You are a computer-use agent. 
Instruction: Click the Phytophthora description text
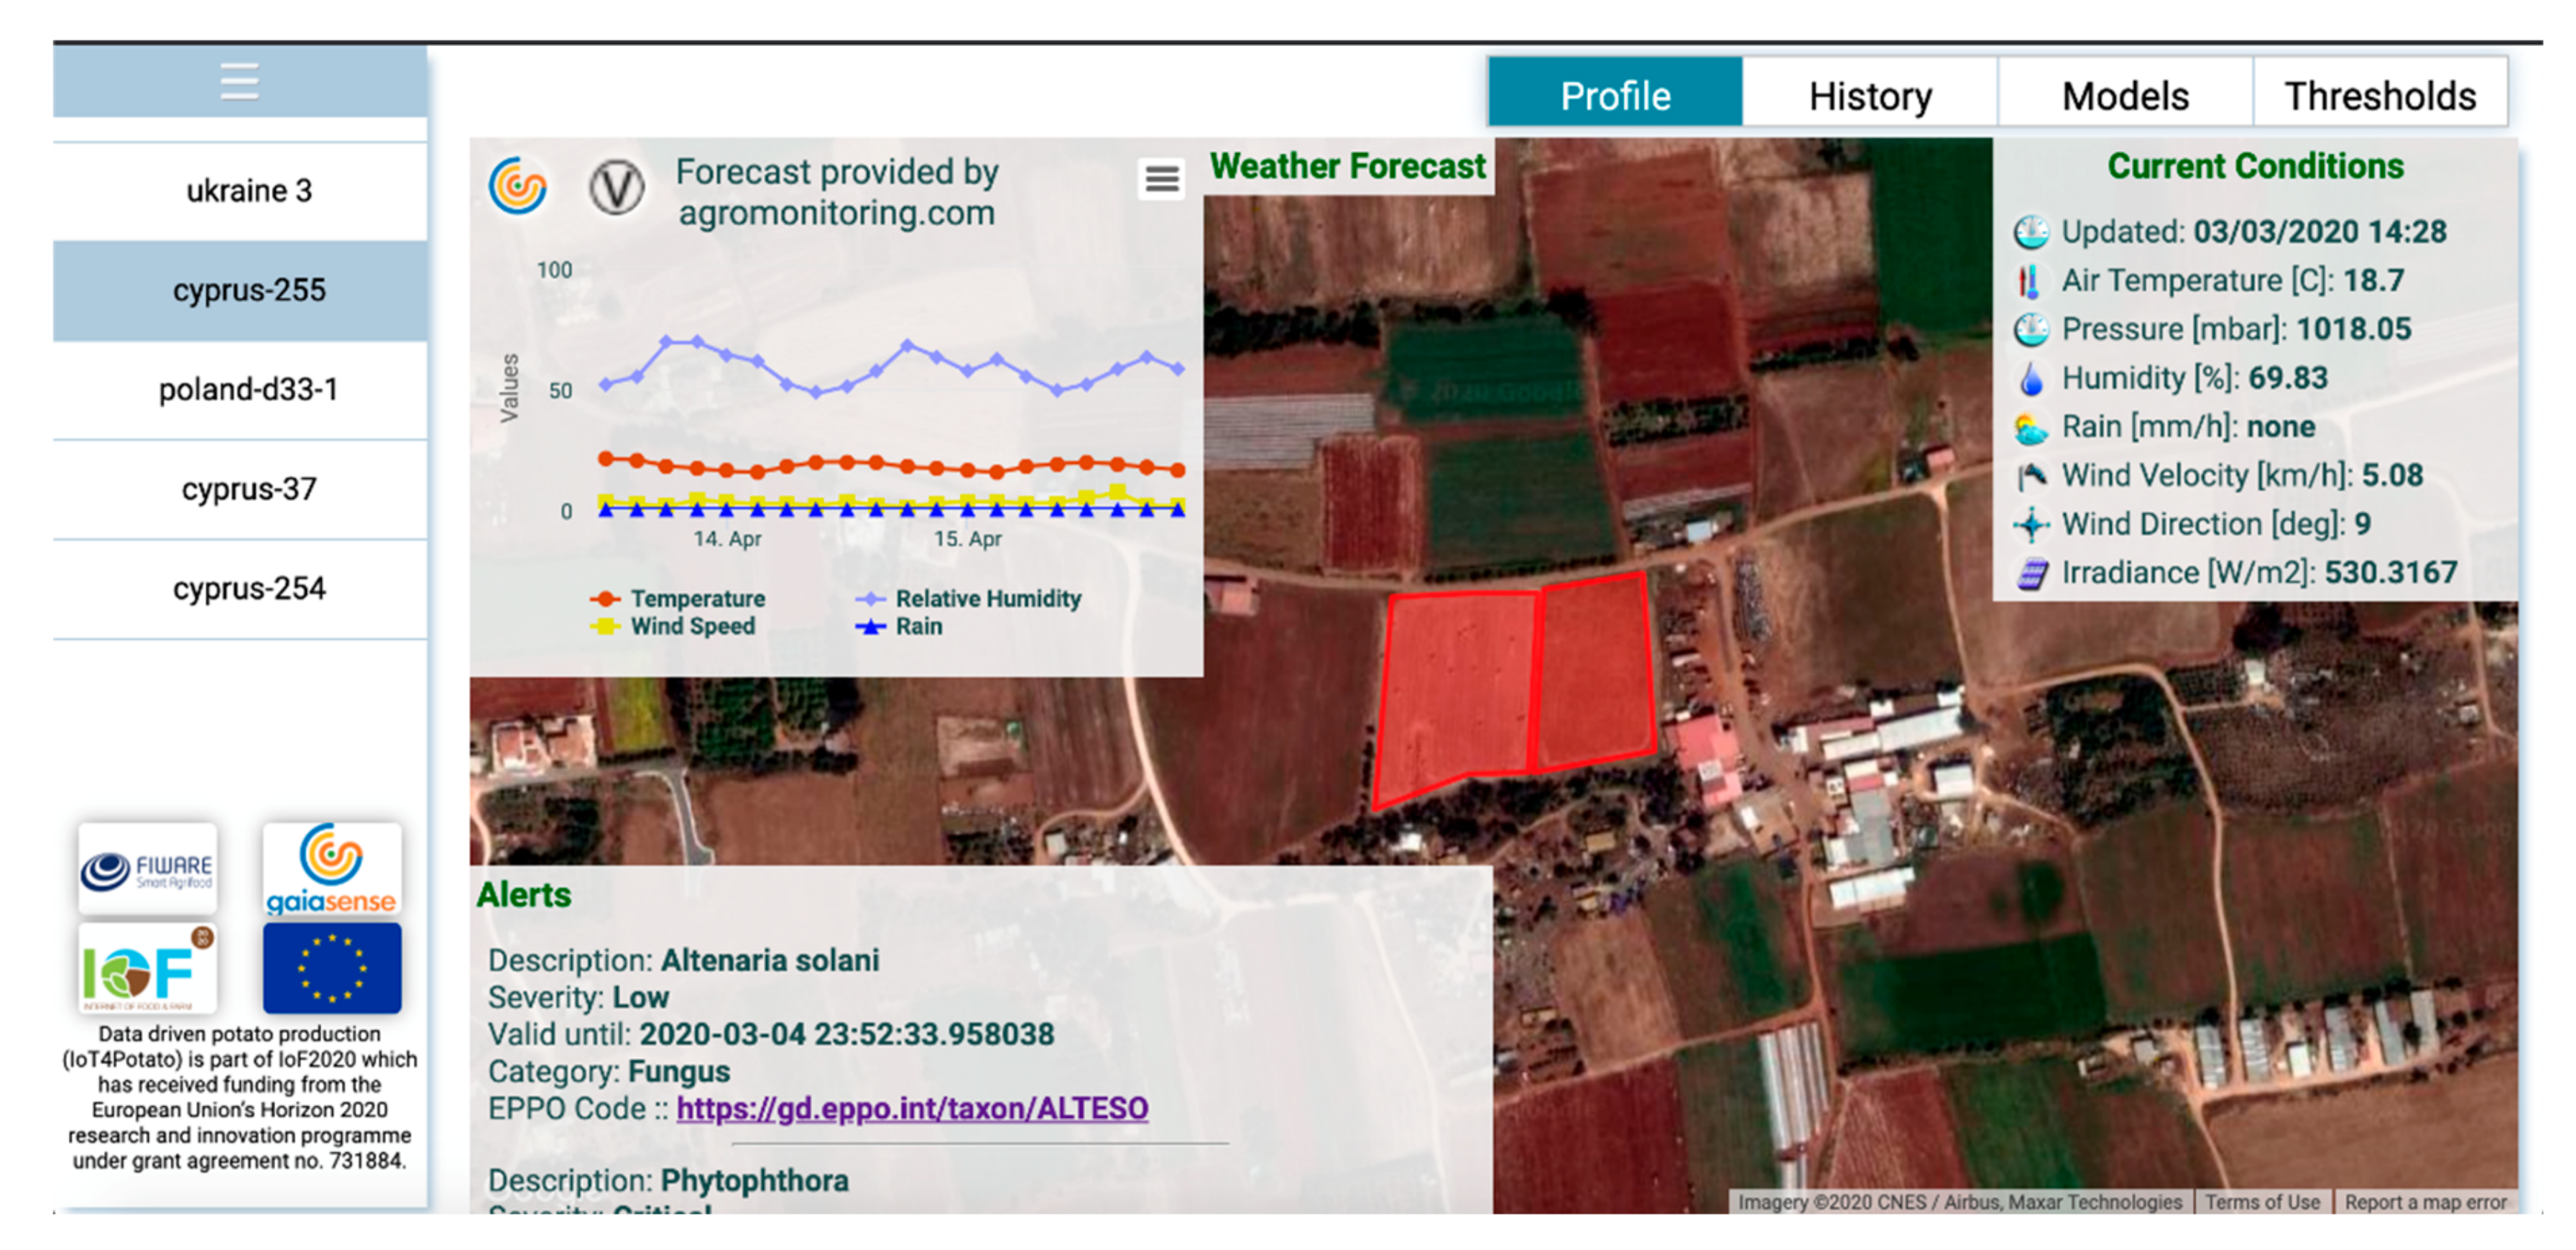(x=755, y=1181)
